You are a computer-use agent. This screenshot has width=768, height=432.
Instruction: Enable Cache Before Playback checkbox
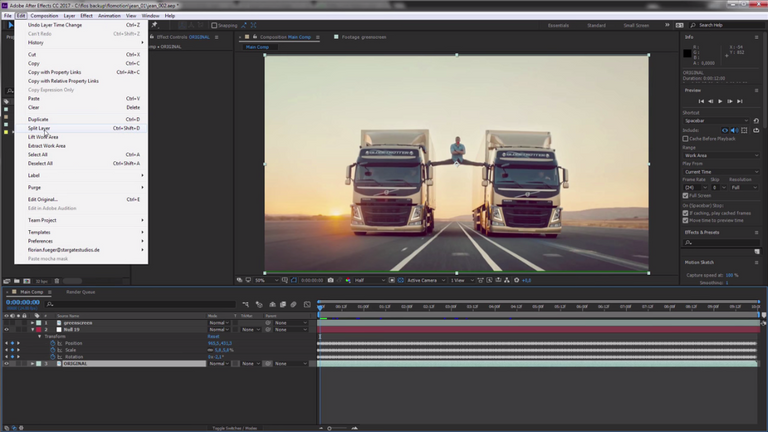[x=685, y=139]
